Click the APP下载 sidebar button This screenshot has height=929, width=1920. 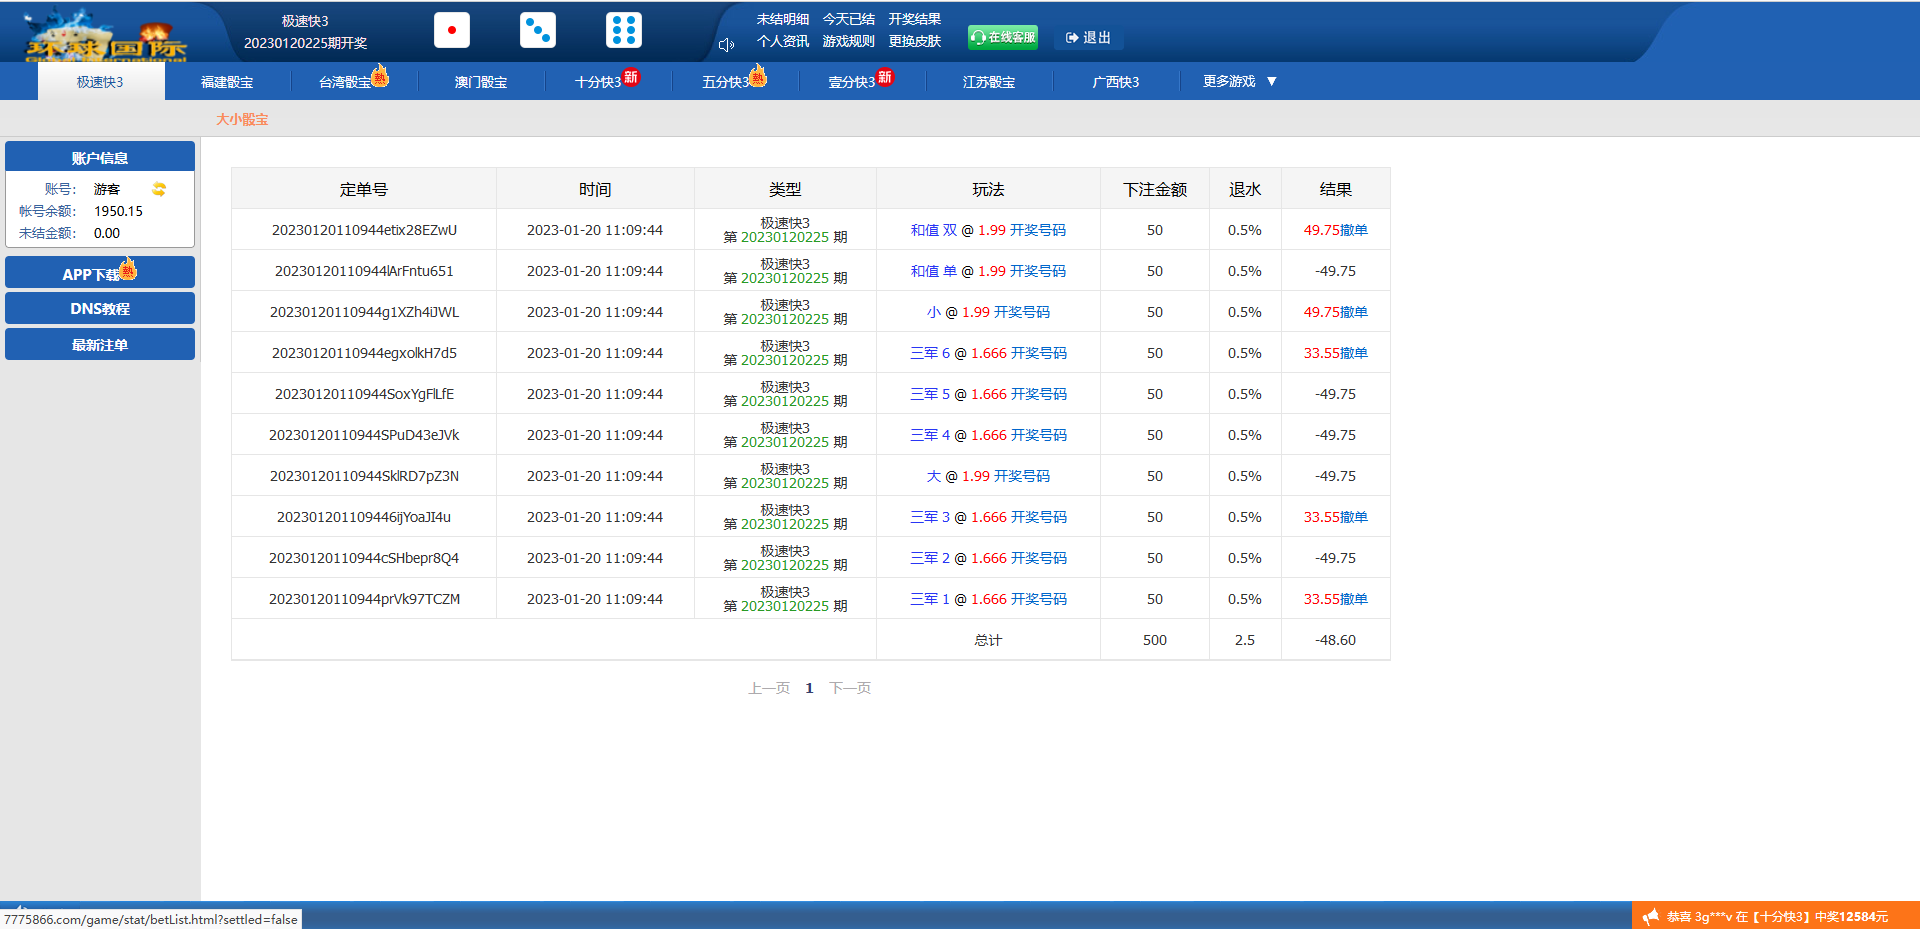pyautogui.click(x=100, y=273)
